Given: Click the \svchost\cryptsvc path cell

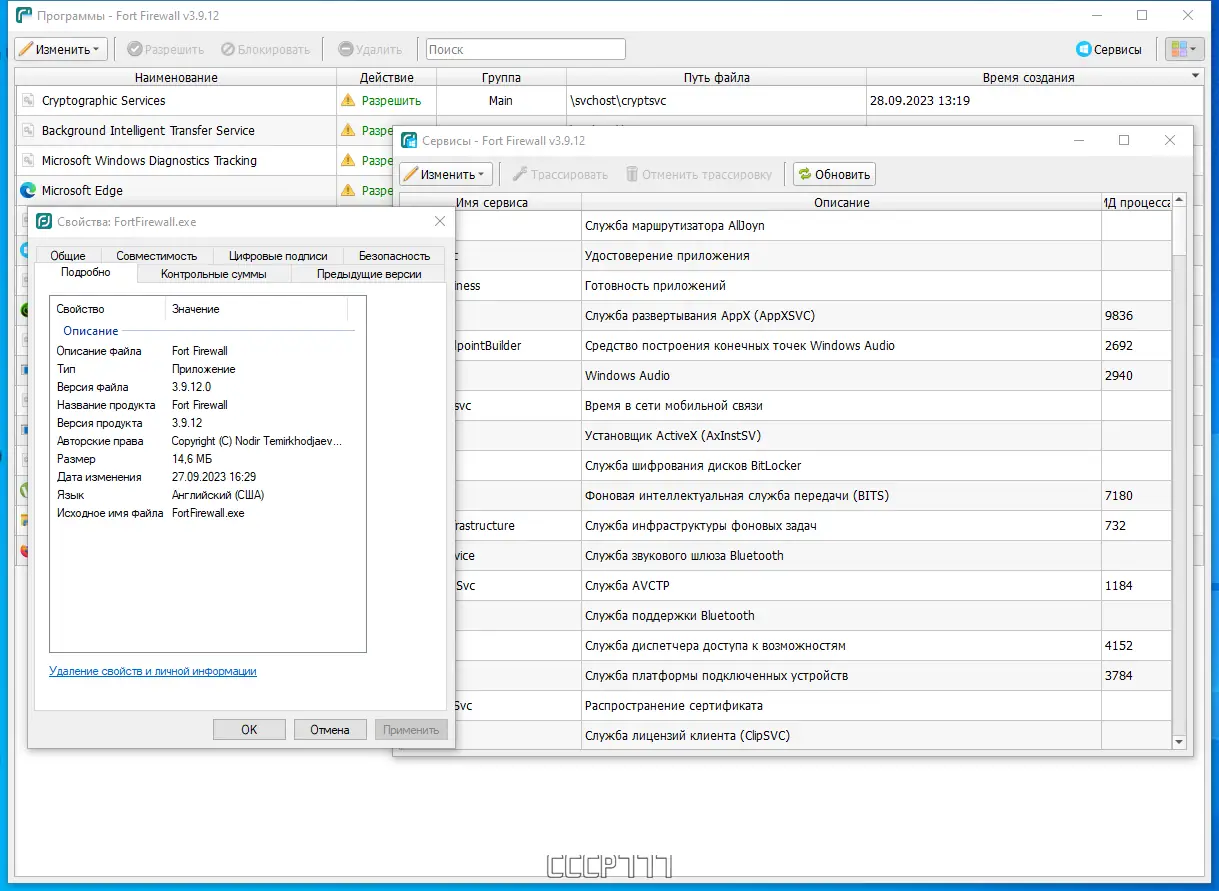Looking at the screenshot, I should click(716, 101).
